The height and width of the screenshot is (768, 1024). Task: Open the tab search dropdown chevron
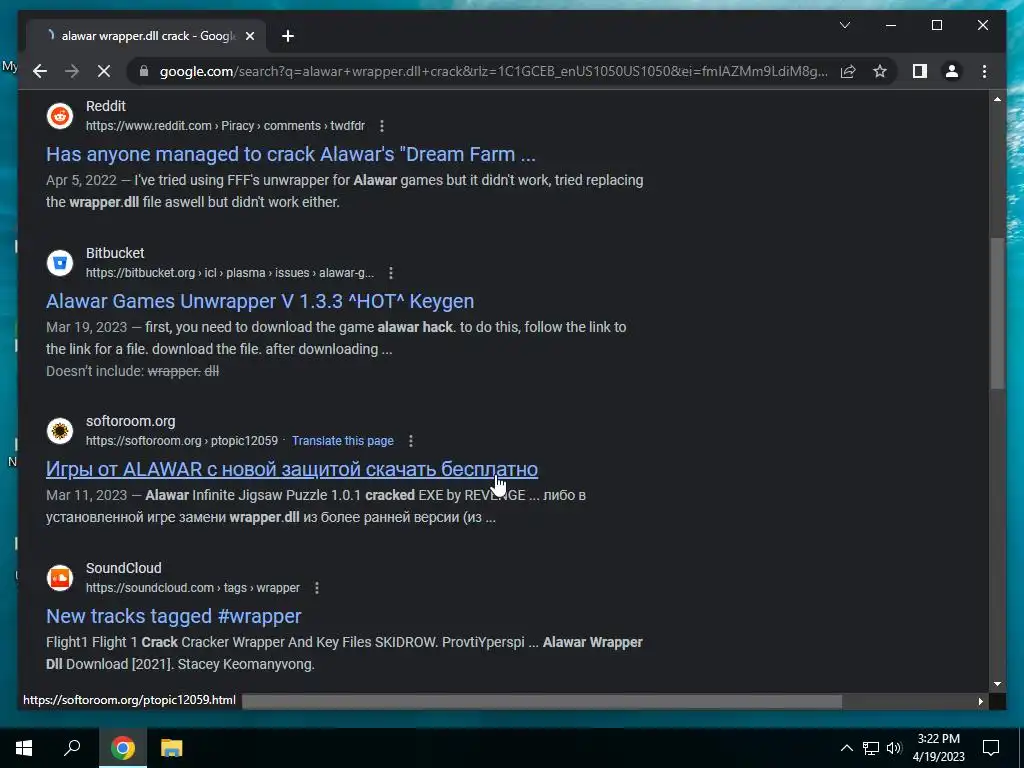pyautogui.click(x=845, y=25)
